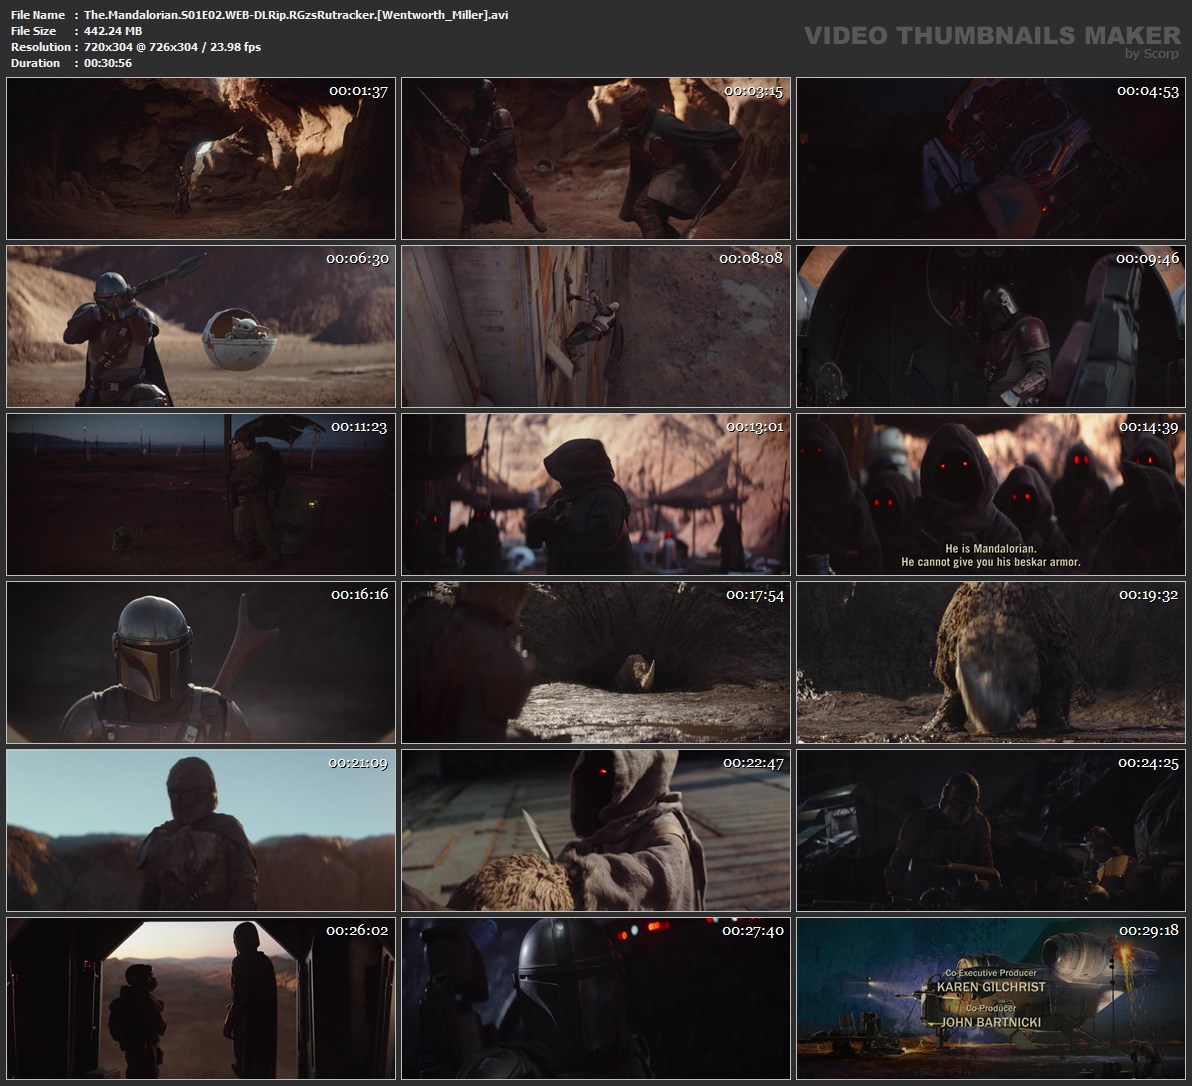
Task: Click the 'File Name' label
Action: click(x=38, y=15)
